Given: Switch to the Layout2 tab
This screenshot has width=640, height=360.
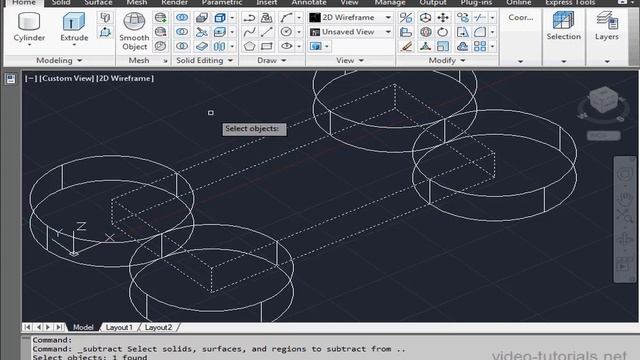Looking at the screenshot, I should [158, 327].
